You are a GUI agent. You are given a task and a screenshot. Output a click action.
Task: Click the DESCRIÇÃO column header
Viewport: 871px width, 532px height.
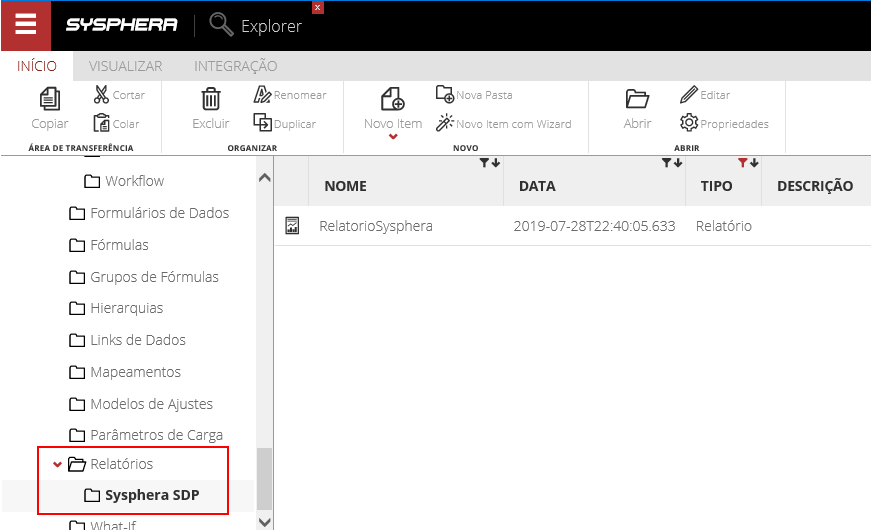coord(815,186)
